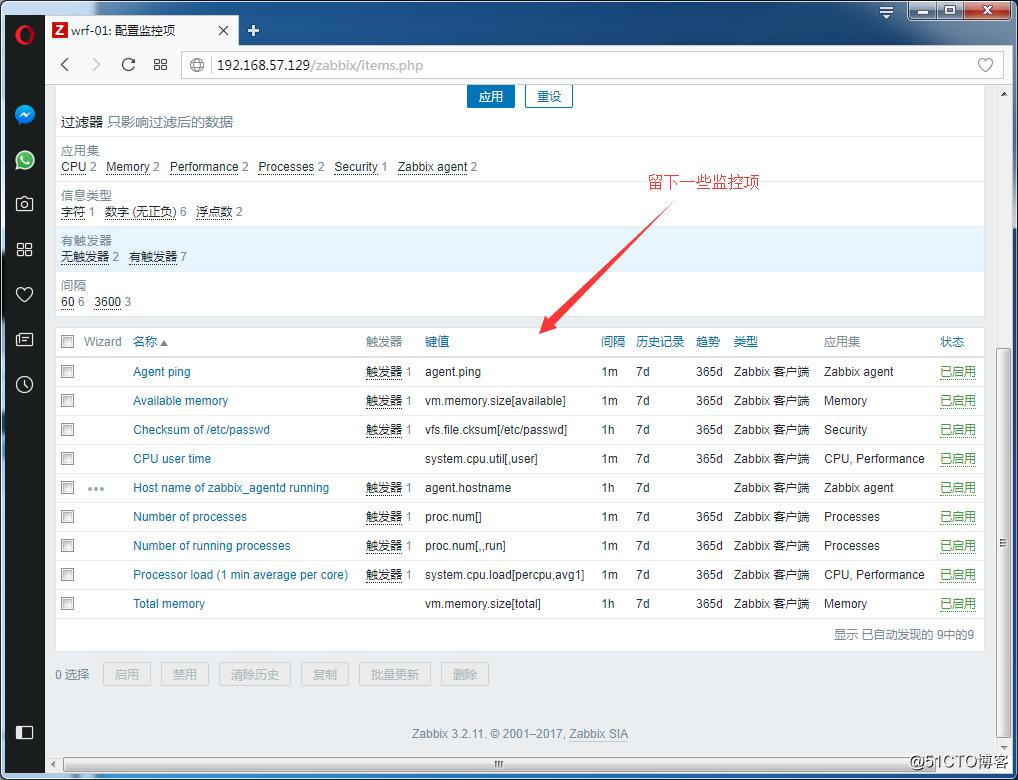
Task: Open the Total memory item
Action: [169, 604]
